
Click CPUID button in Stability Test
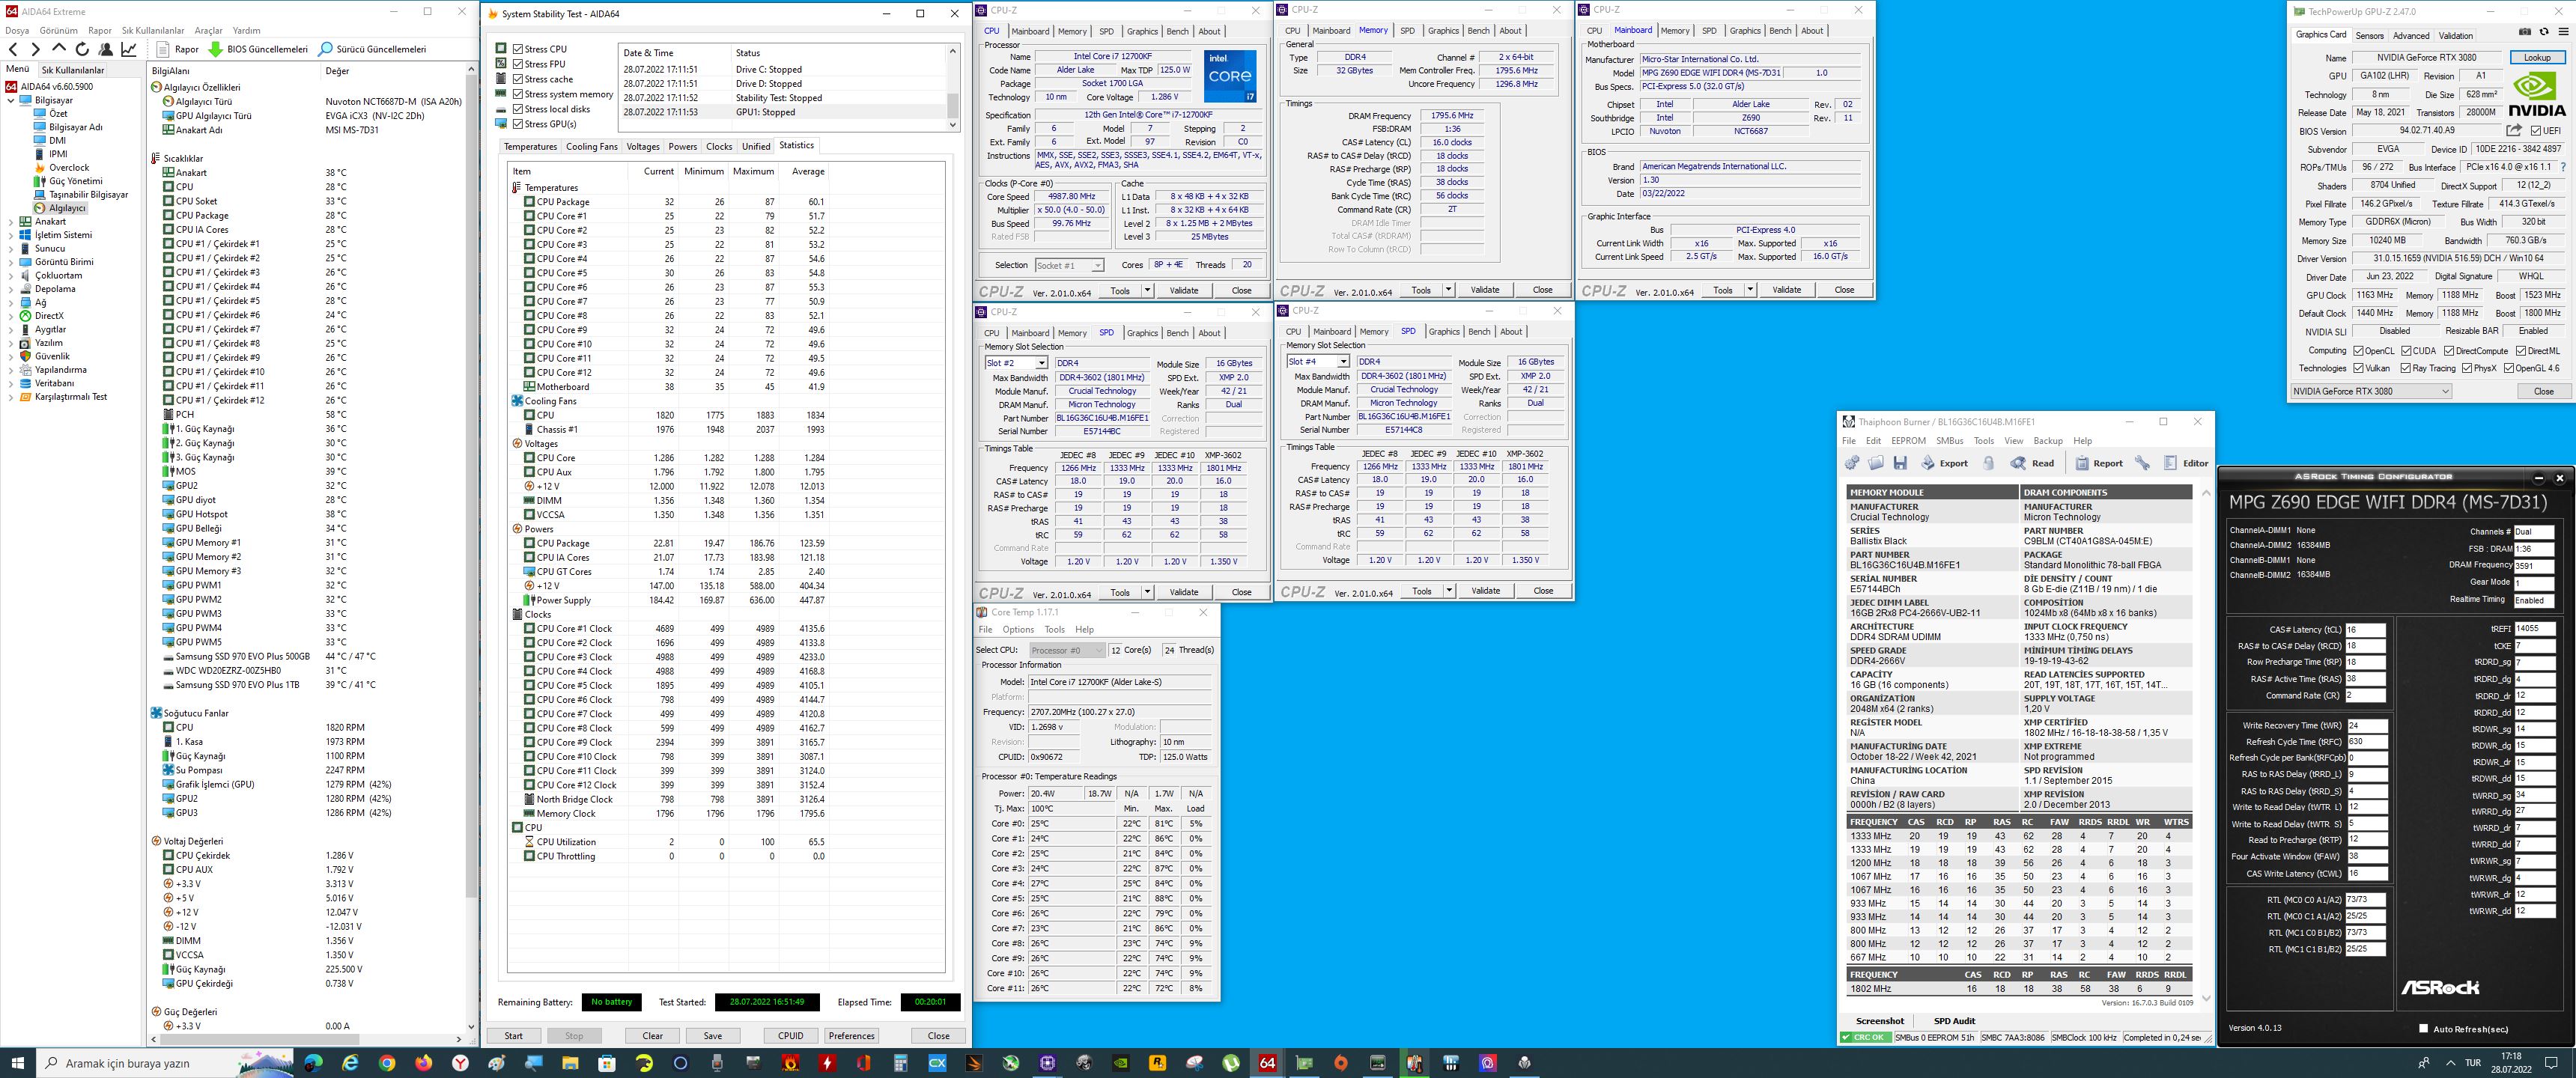[x=790, y=1036]
